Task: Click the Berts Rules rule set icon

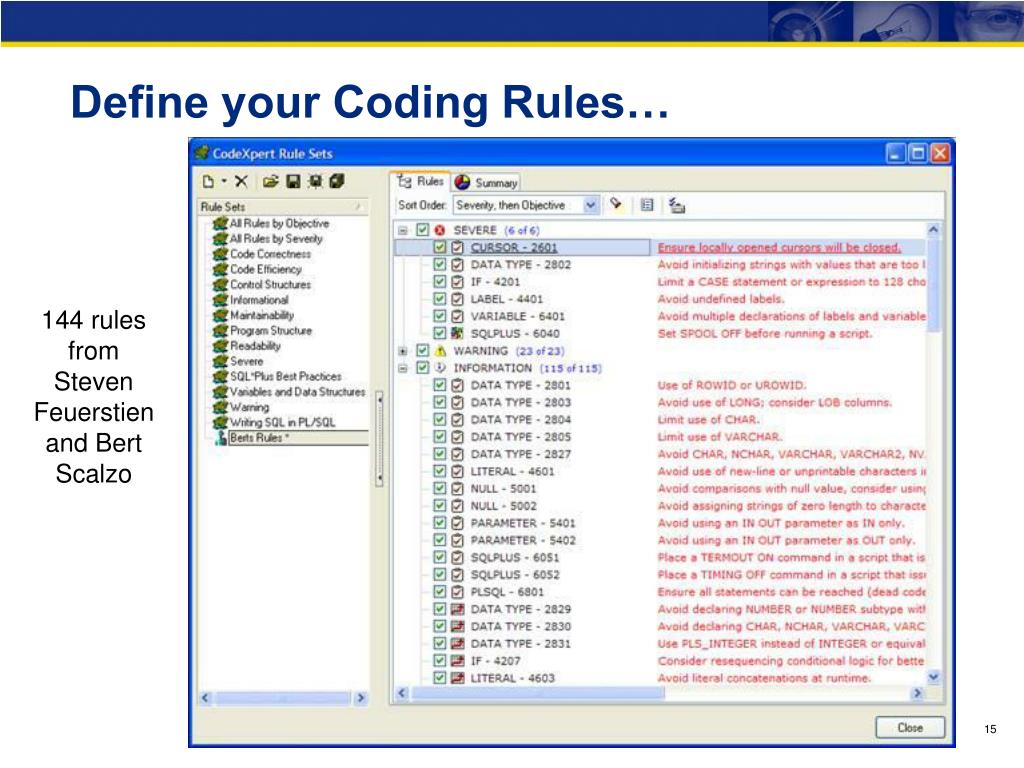Action: [x=221, y=438]
